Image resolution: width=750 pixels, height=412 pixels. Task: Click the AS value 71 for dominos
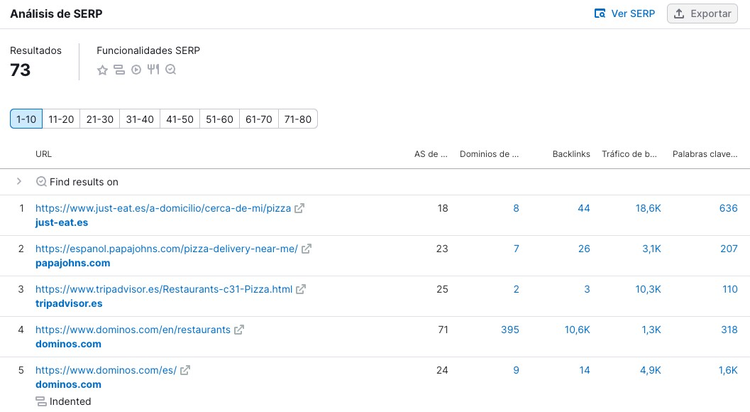pos(443,330)
